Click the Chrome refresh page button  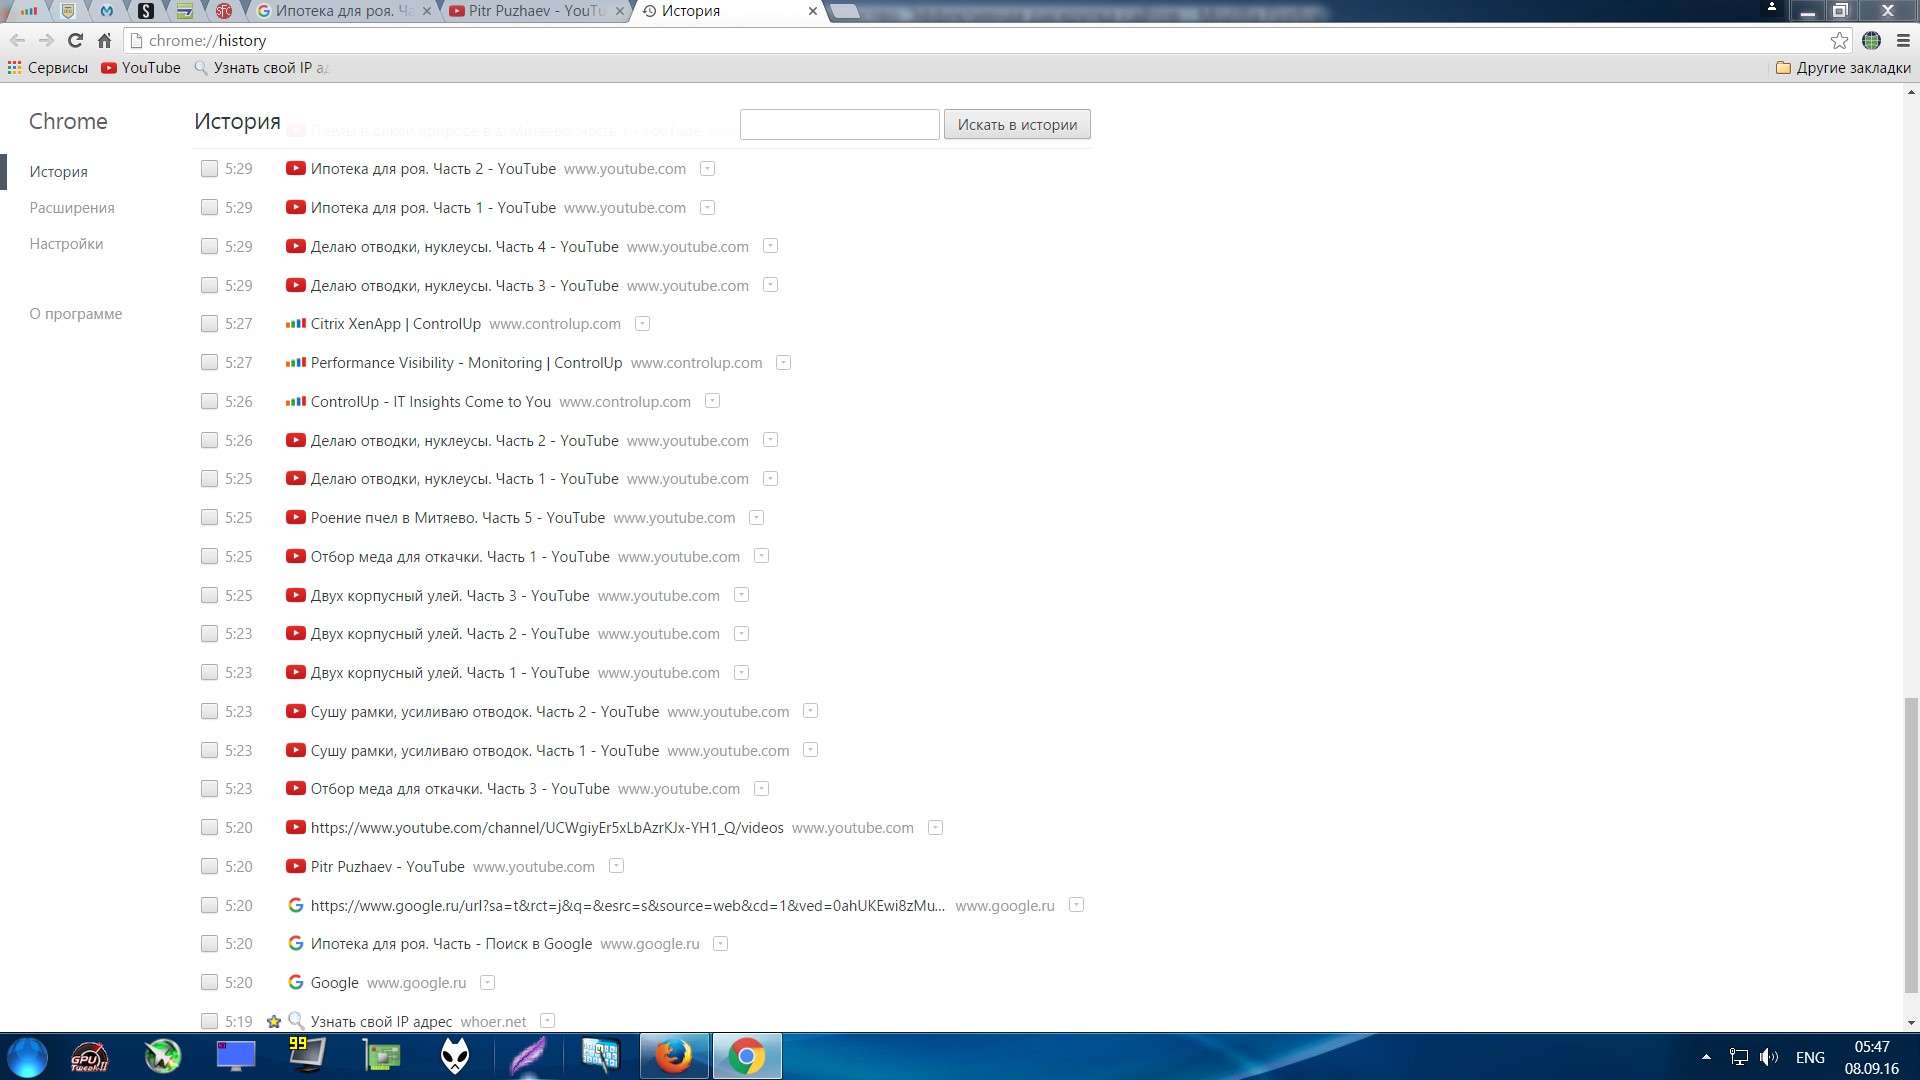click(76, 41)
